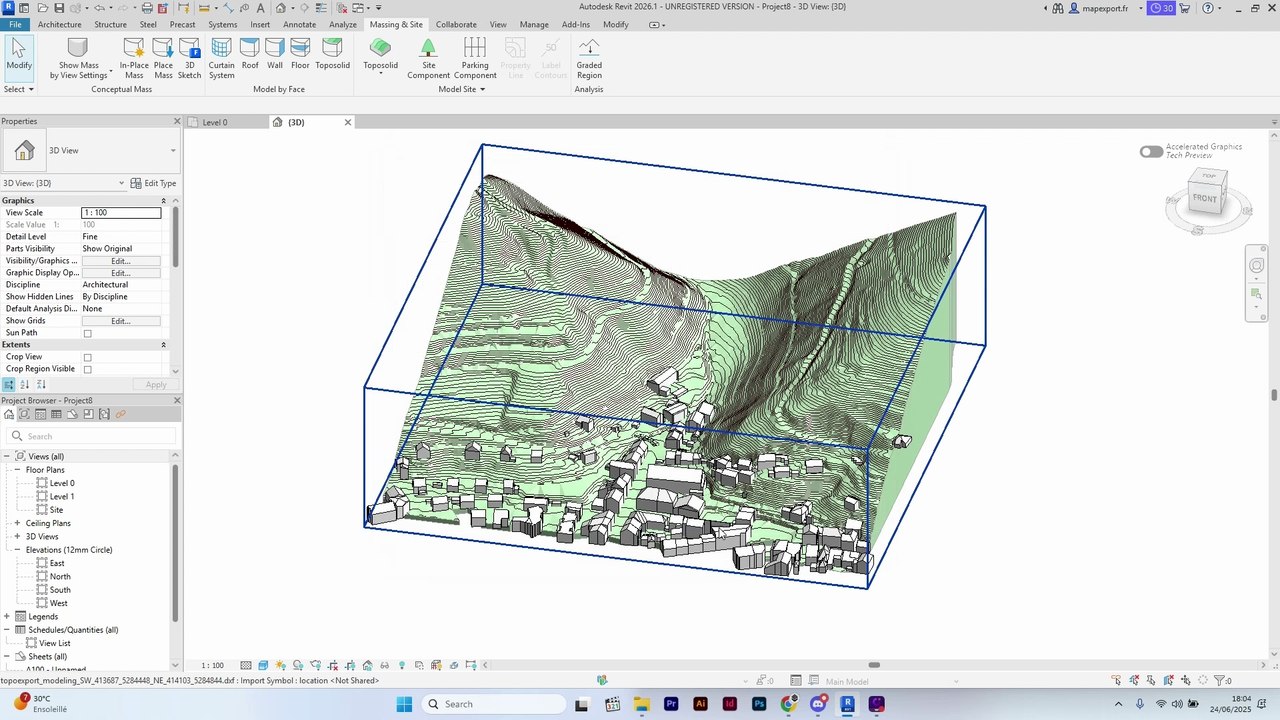Click Temporary Hide/Isolate glasses icon

pos(384,665)
